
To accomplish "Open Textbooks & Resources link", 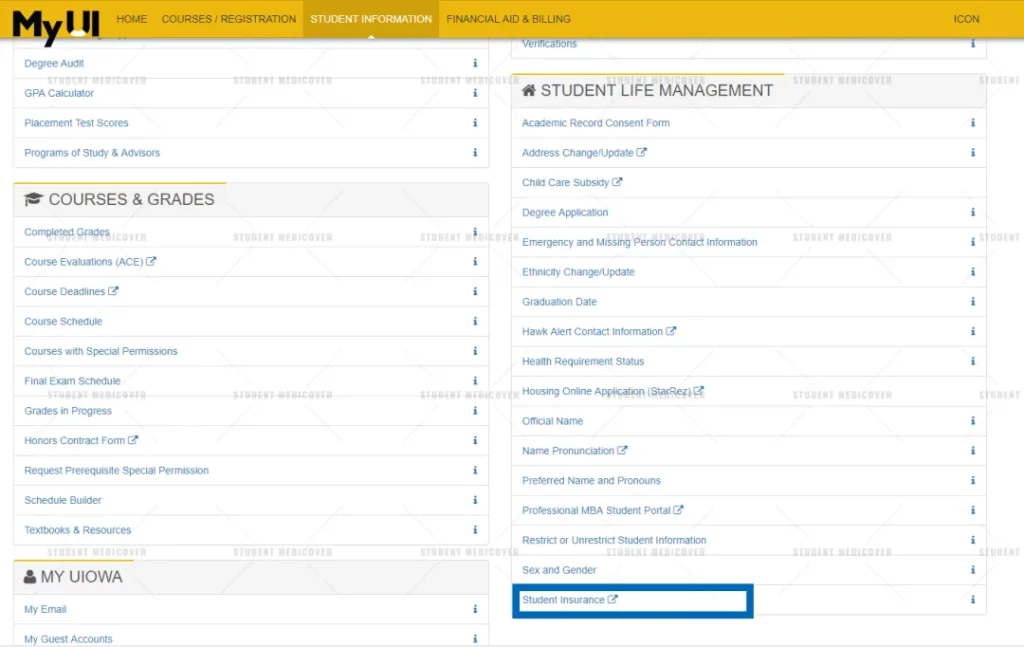I will coord(78,530).
